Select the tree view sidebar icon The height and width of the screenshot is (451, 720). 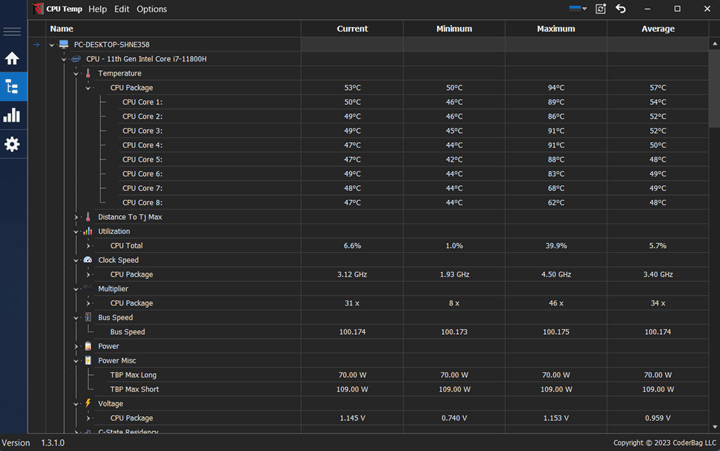click(12, 86)
